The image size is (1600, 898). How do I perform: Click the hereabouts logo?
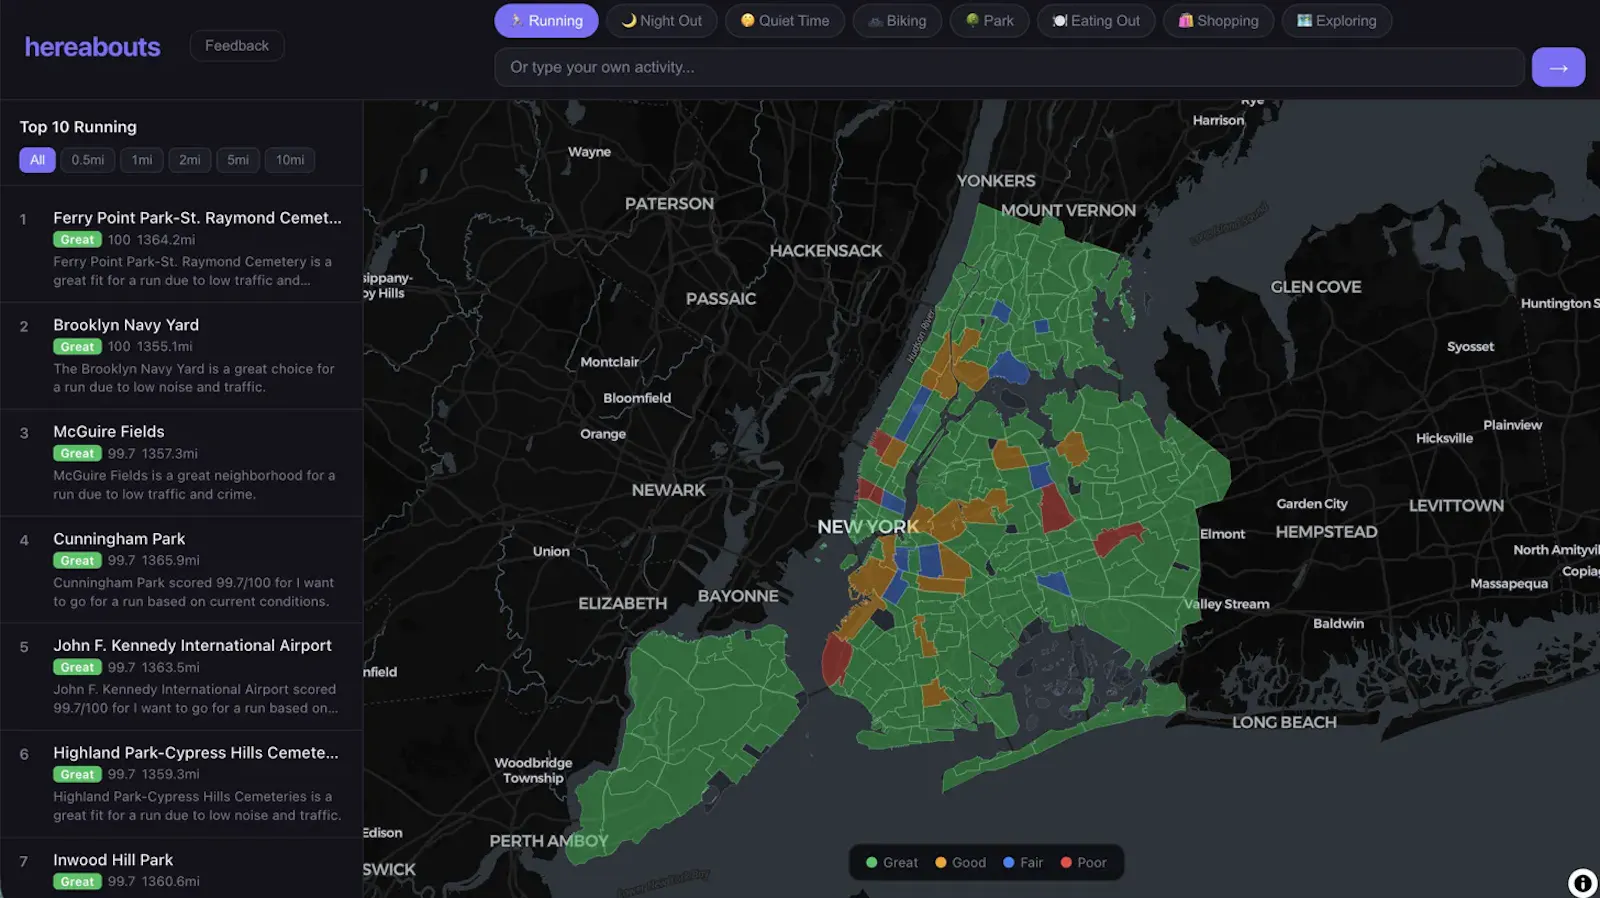click(x=92, y=47)
